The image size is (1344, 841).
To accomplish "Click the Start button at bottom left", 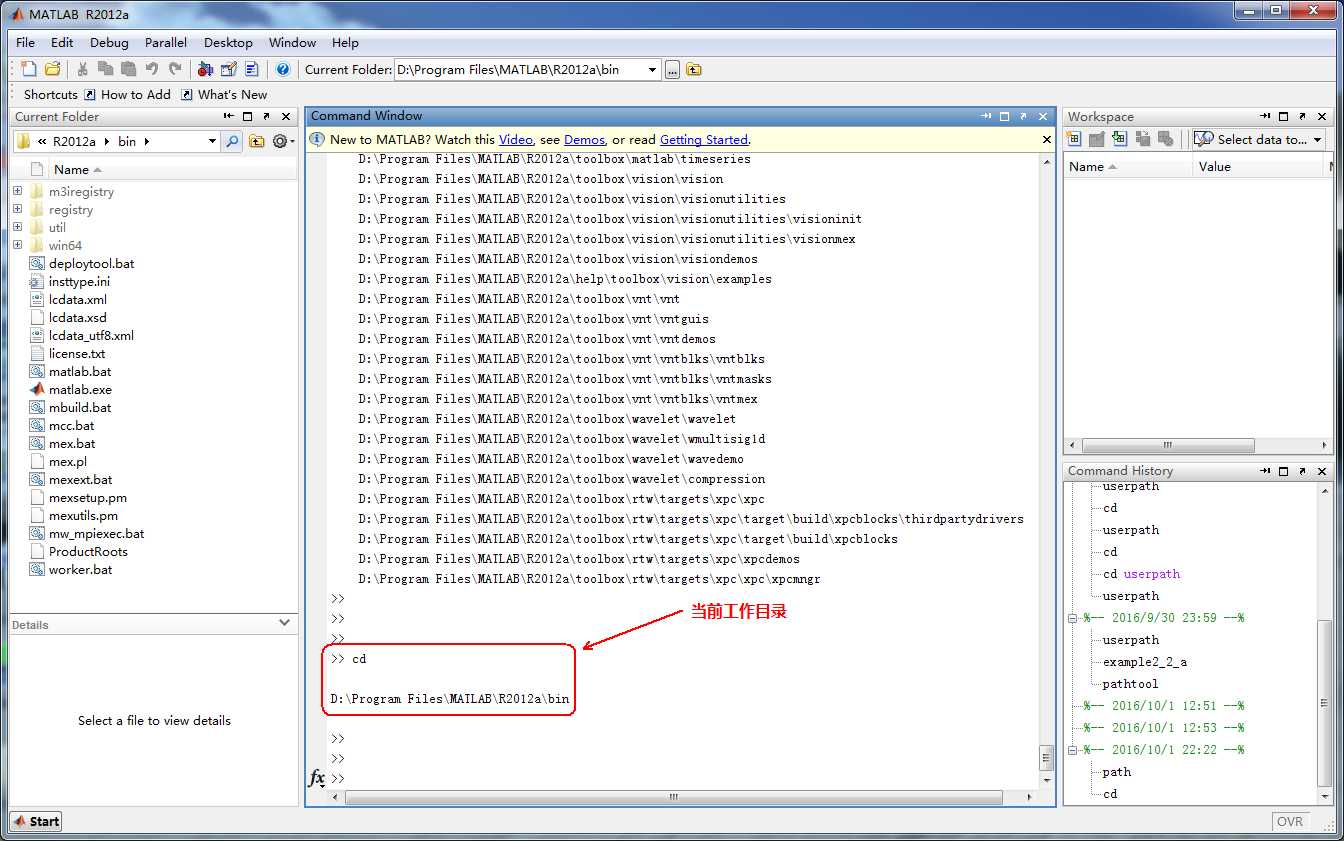I will (x=36, y=821).
